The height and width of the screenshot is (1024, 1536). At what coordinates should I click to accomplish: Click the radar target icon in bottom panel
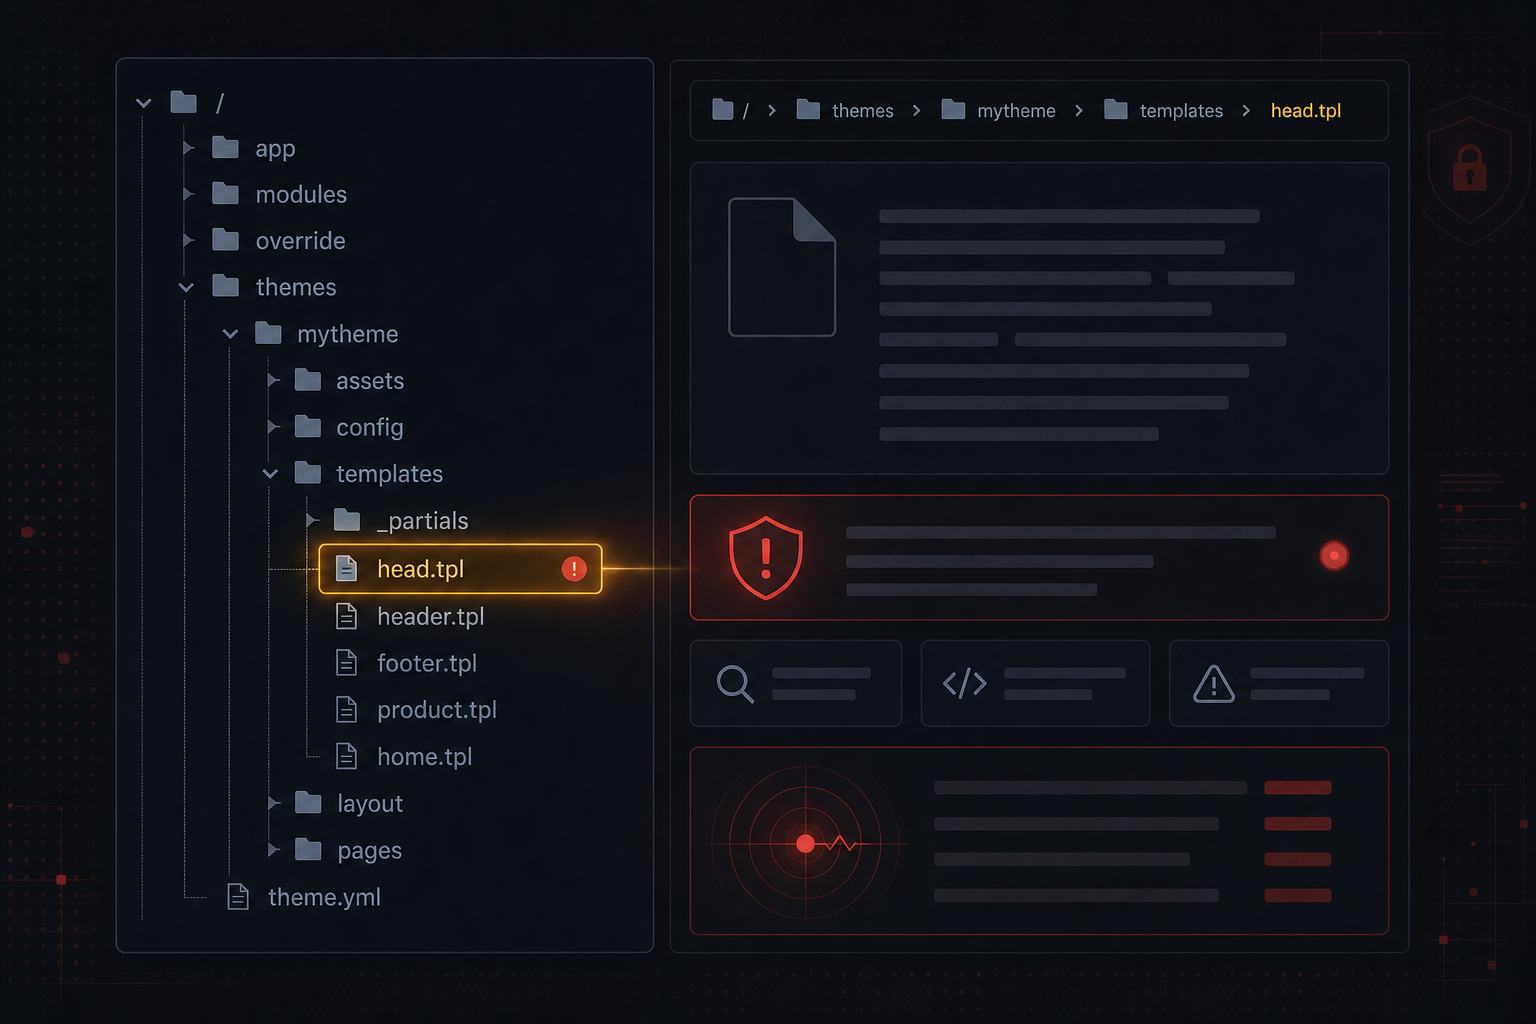tap(806, 844)
